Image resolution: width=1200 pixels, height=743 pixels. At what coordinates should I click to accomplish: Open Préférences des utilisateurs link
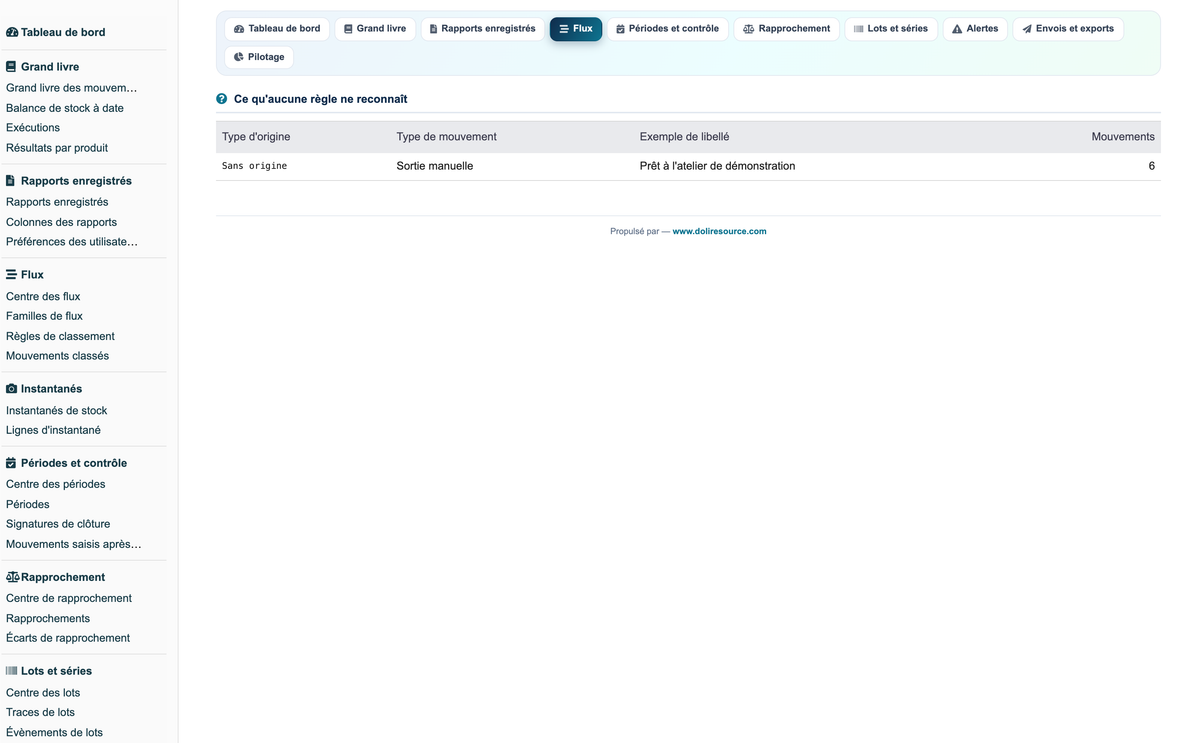(72, 242)
